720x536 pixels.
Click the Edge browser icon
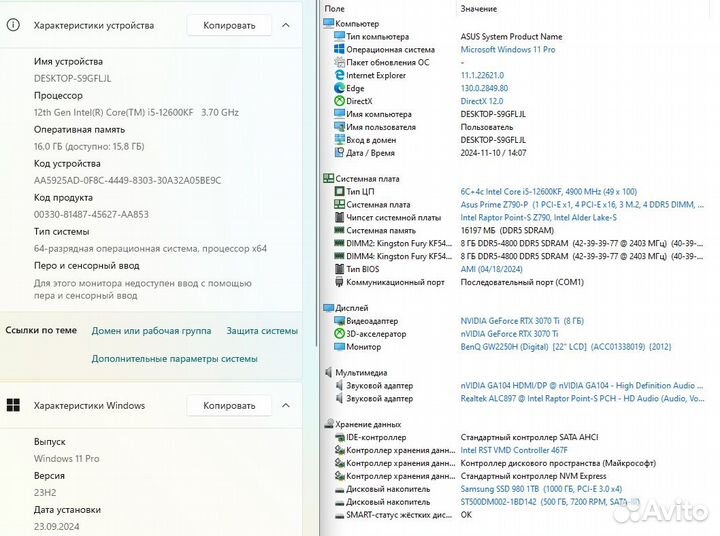[x=339, y=88]
